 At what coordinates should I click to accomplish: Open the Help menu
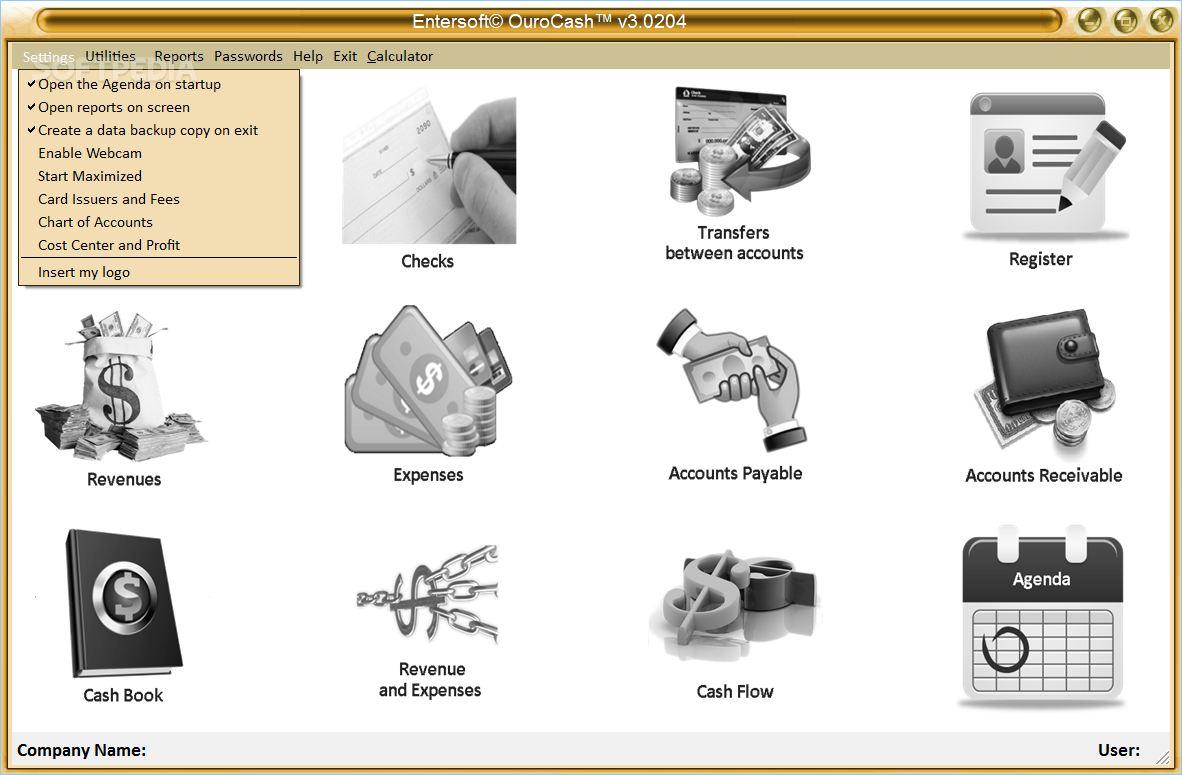click(x=308, y=56)
